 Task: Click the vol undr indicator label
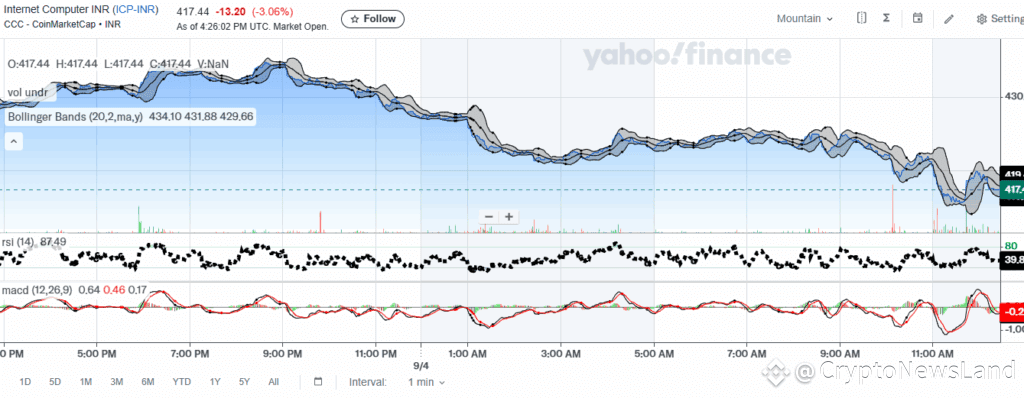tap(27, 93)
